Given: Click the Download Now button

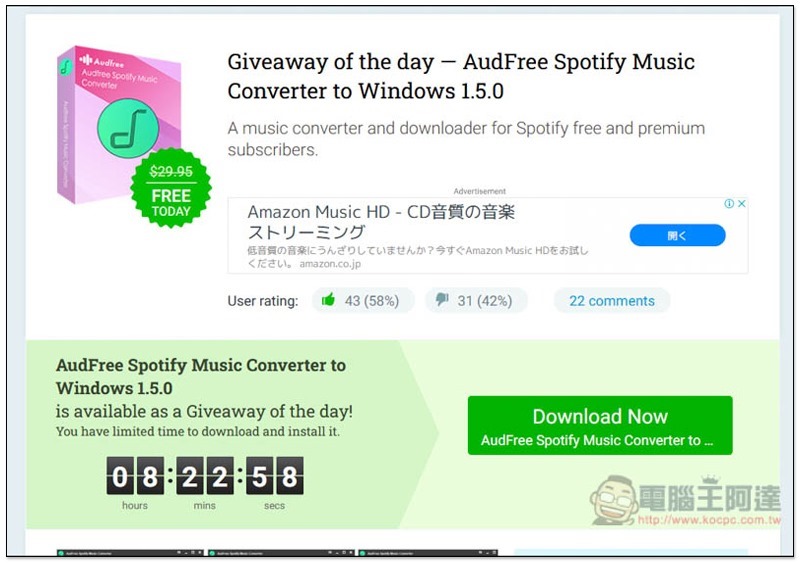Looking at the screenshot, I should point(600,425).
